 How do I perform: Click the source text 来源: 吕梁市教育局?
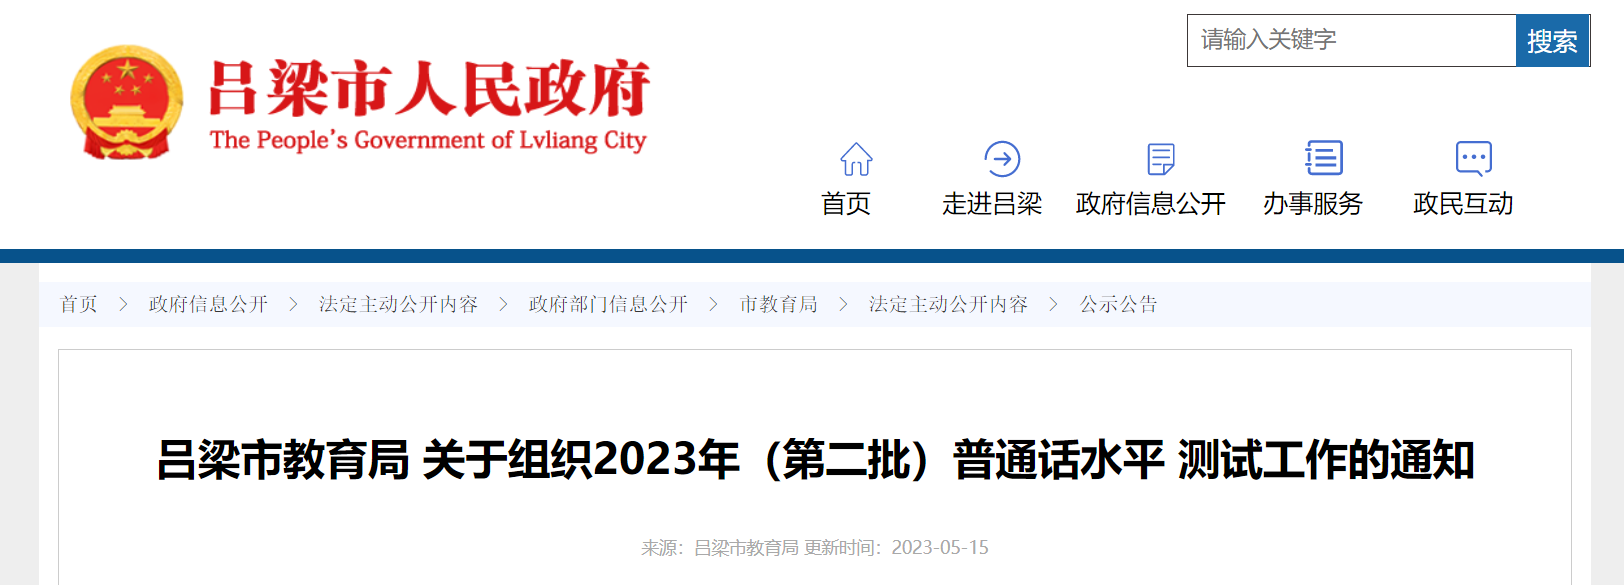pyautogui.click(x=719, y=548)
